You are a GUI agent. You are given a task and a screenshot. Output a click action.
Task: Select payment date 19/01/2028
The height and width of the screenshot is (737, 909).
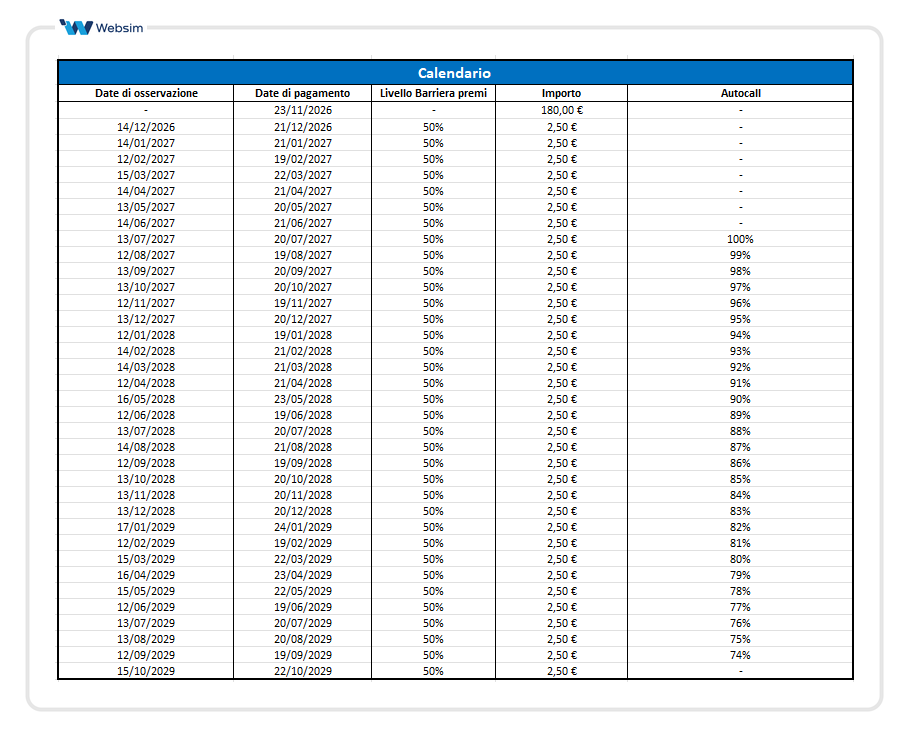click(303, 335)
